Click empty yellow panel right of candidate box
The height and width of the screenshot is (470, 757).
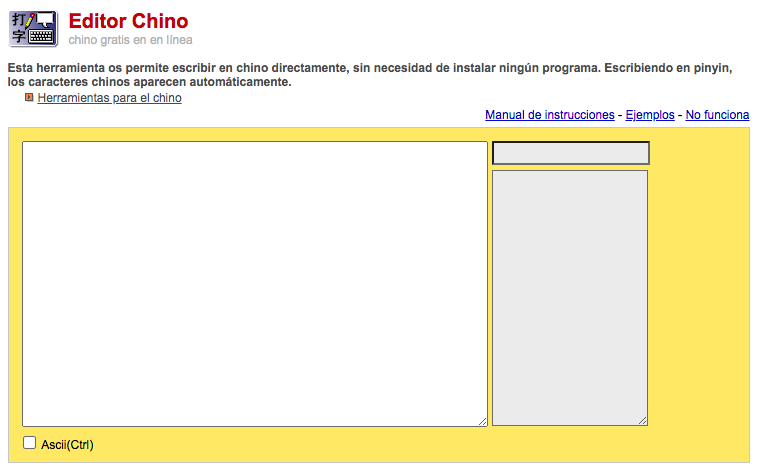click(699, 290)
